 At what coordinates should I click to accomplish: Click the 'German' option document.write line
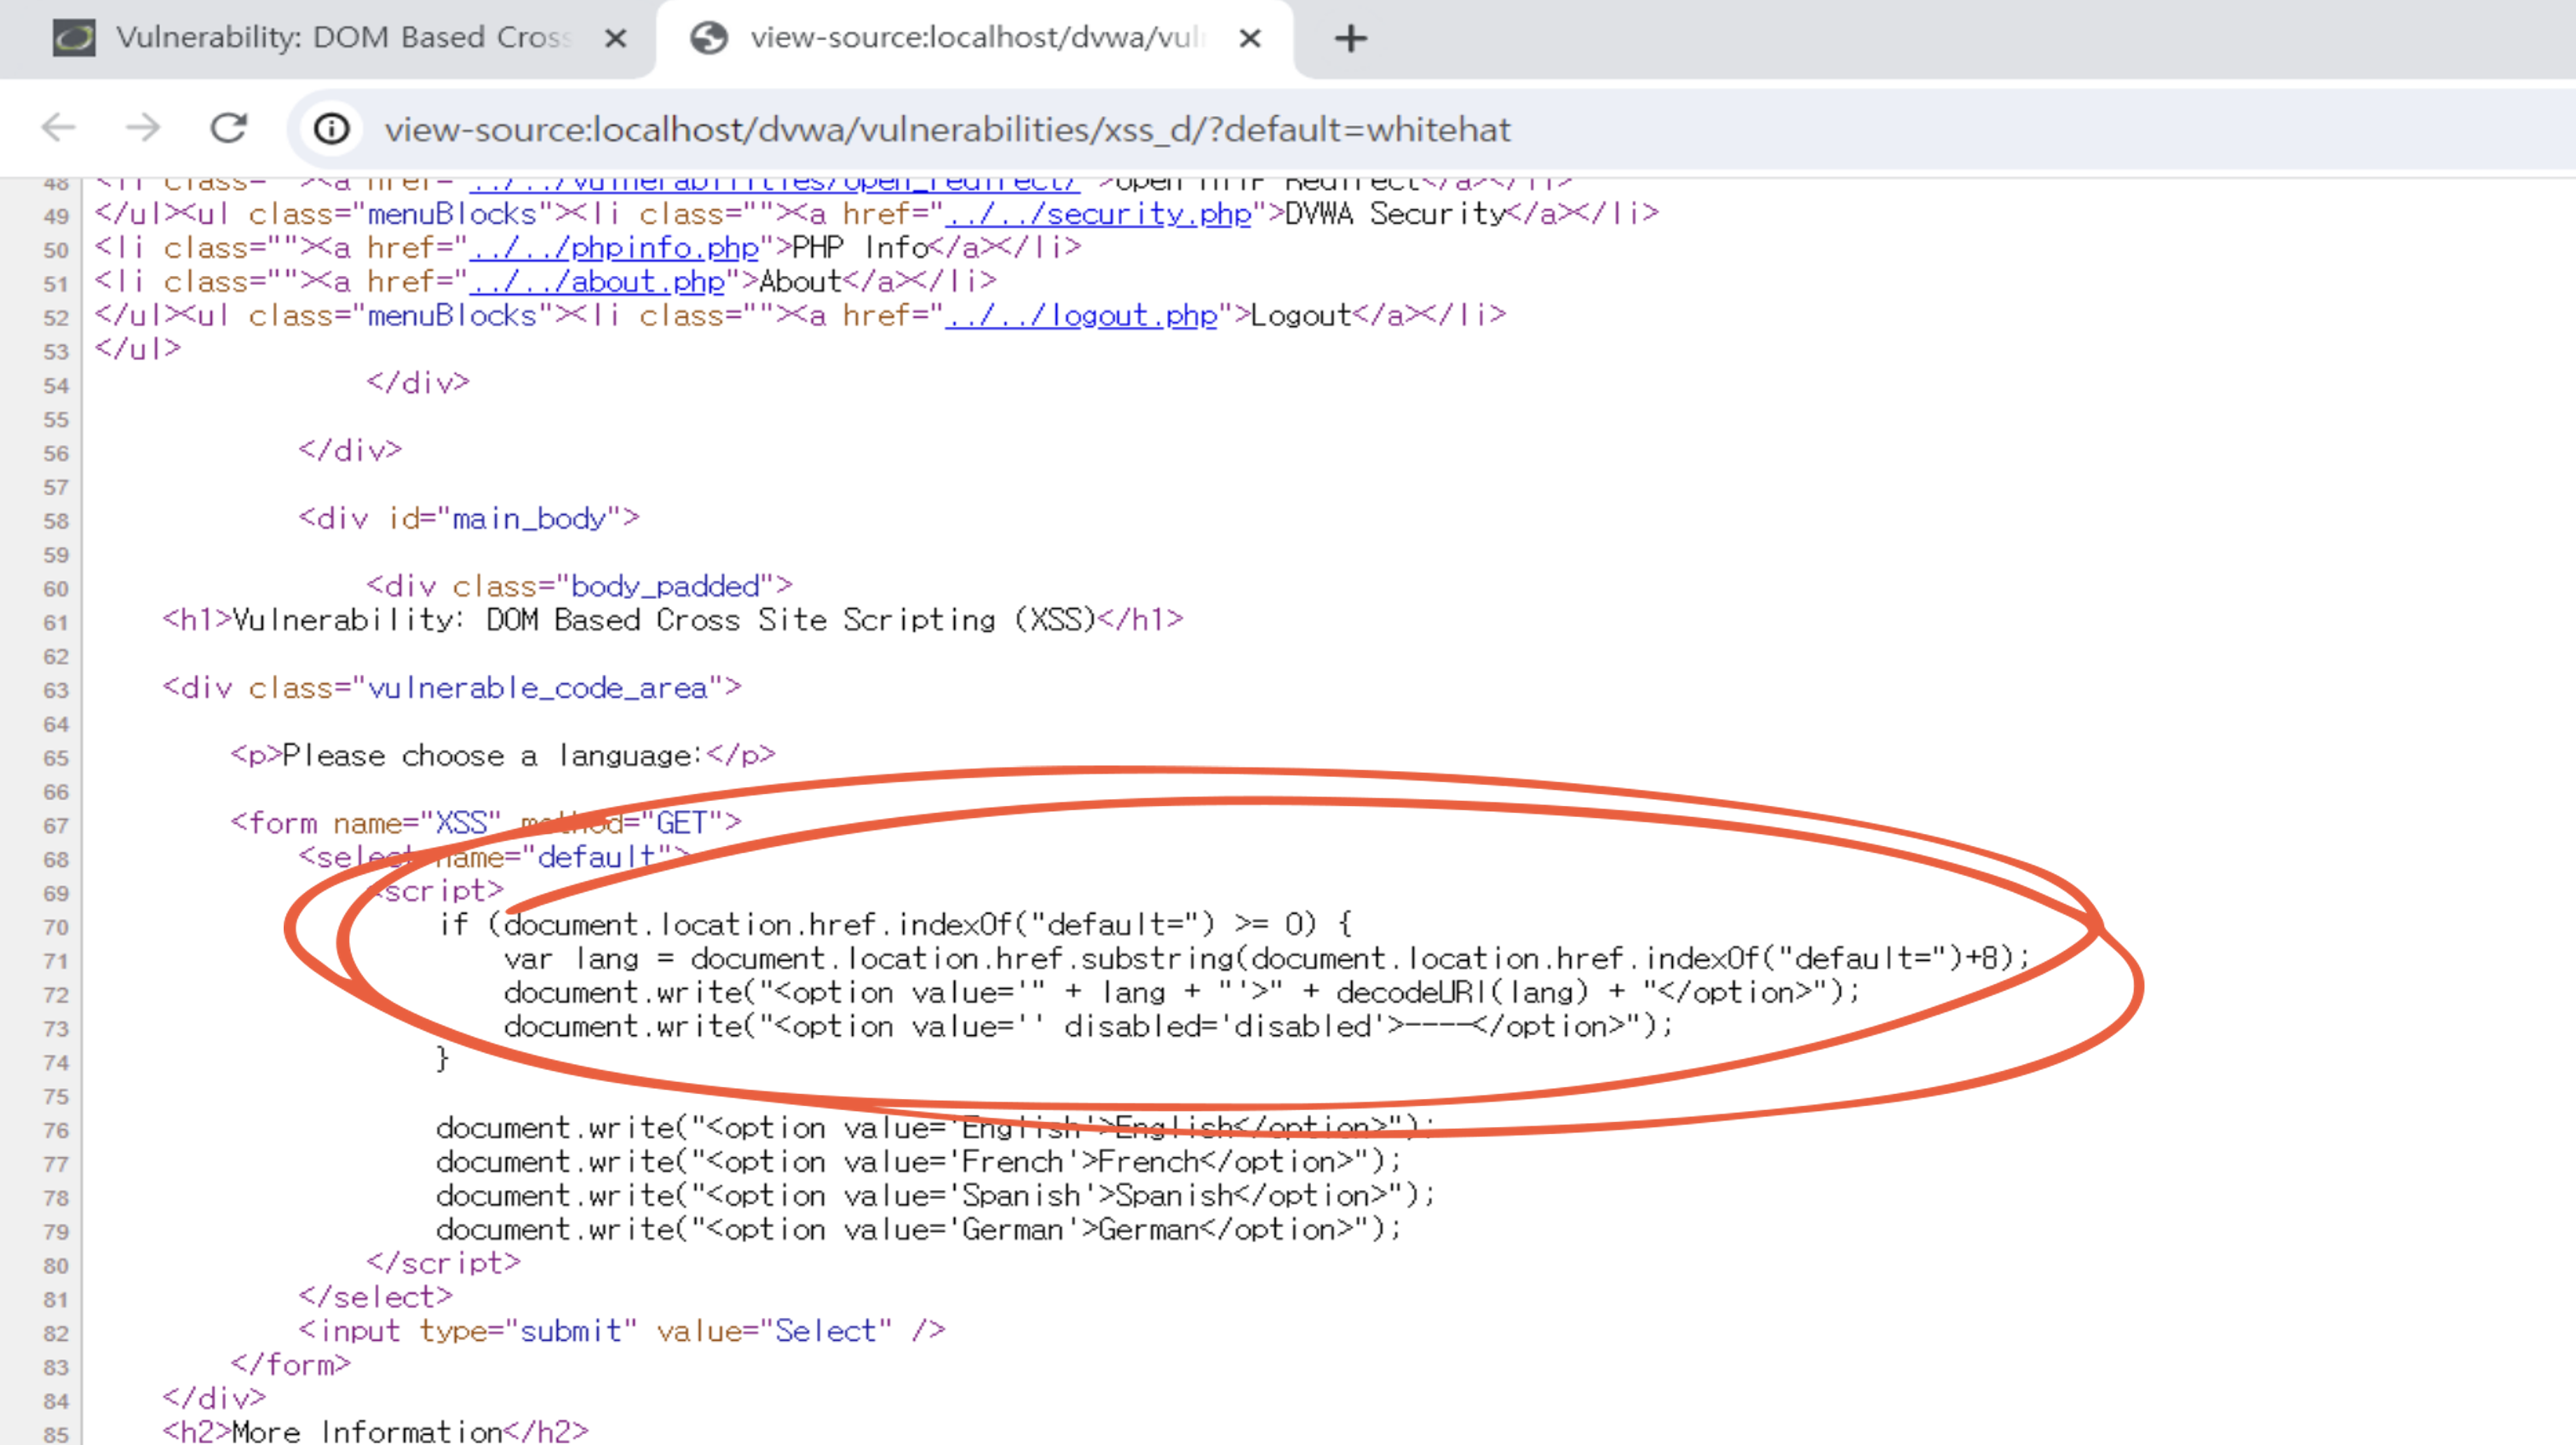point(919,1230)
